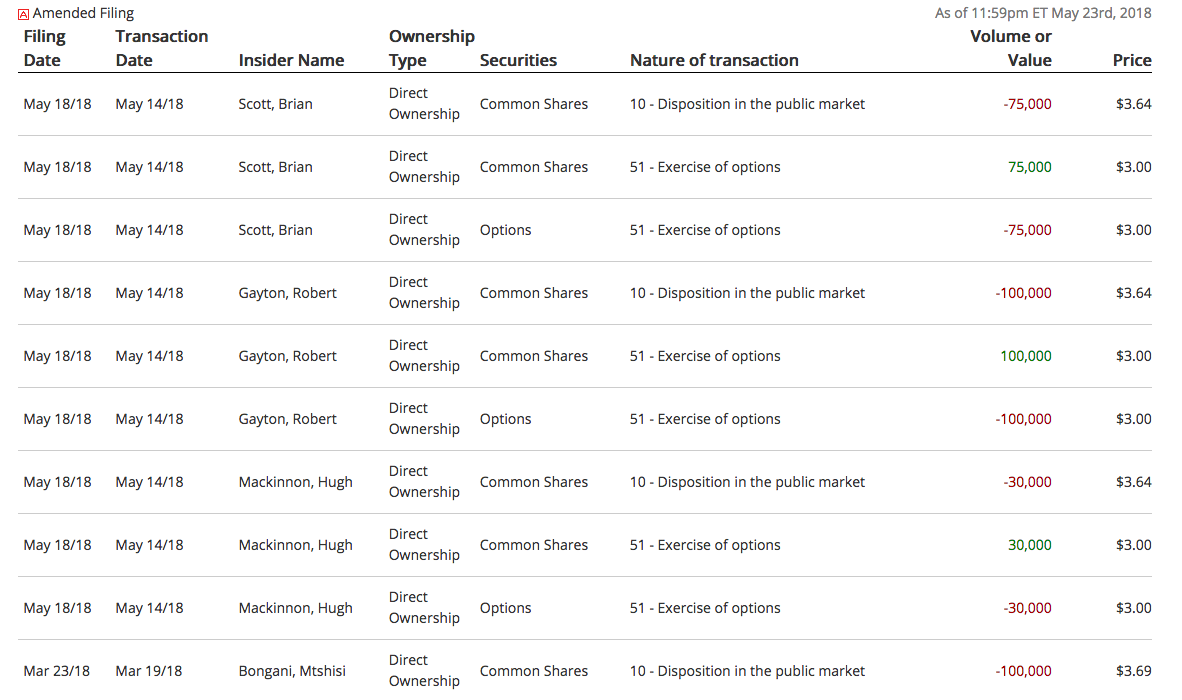Select the Volume or Value column header

[1010, 48]
